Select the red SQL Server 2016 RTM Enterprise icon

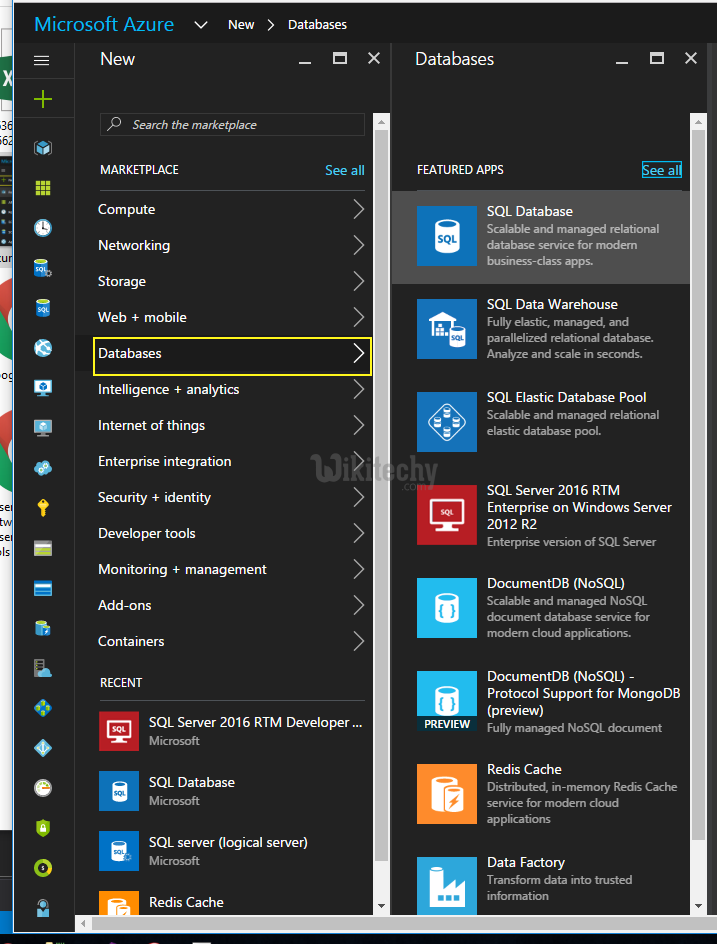(447, 515)
